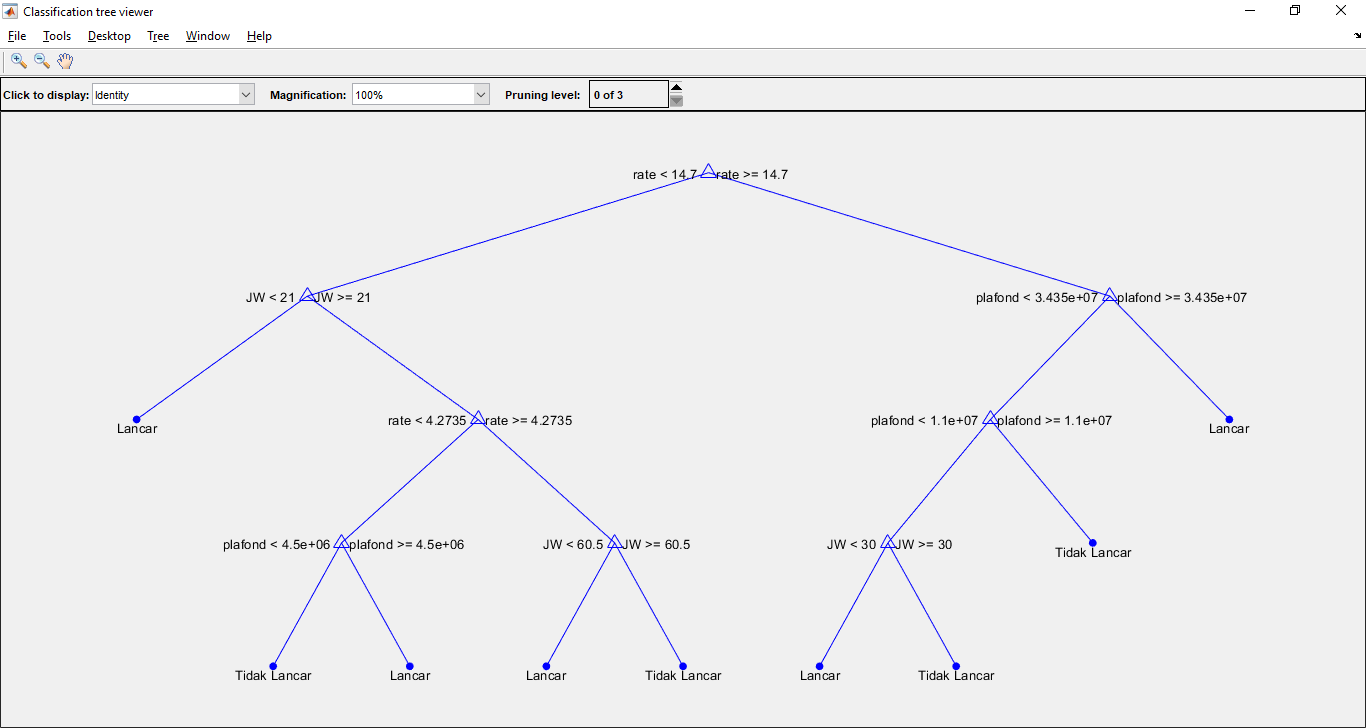Select the Zoom Out magnifier tool

click(42, 61)
